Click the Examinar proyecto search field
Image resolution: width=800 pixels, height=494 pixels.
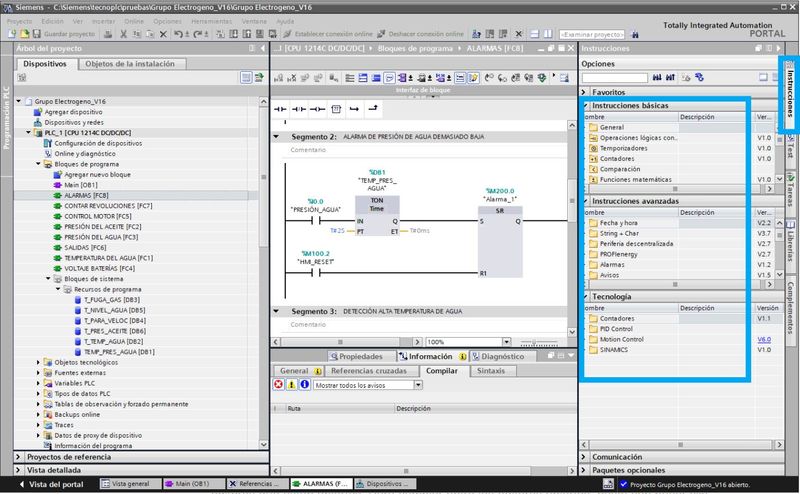click(592, 34)
